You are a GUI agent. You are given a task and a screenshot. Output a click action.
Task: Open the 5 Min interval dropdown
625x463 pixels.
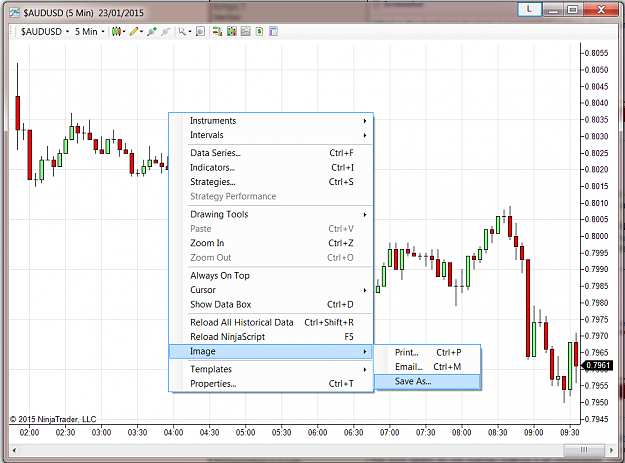click(90, 31)
